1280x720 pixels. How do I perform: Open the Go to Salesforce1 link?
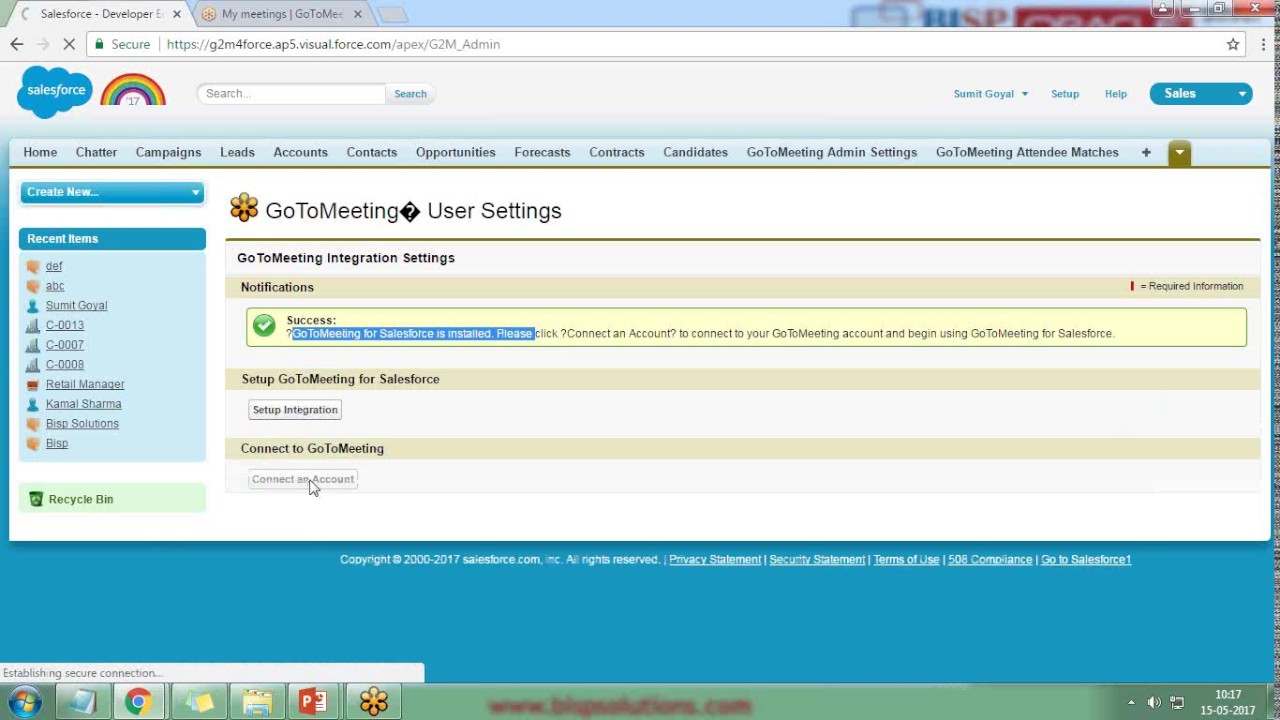tap(1086, 560)
